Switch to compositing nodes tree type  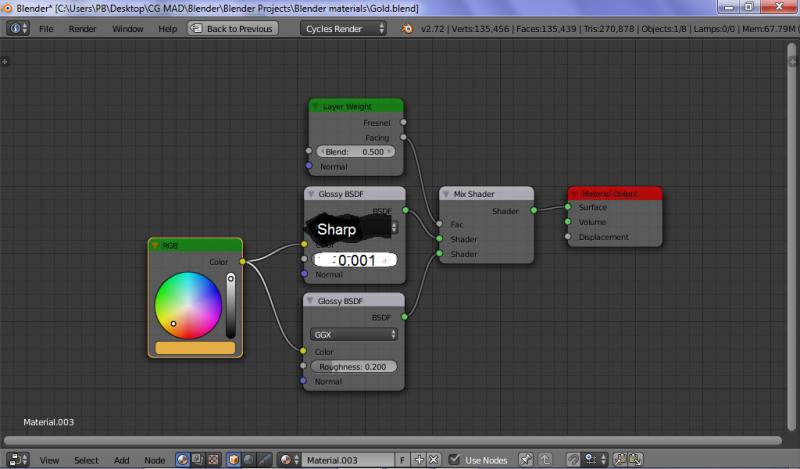[198, 460]
